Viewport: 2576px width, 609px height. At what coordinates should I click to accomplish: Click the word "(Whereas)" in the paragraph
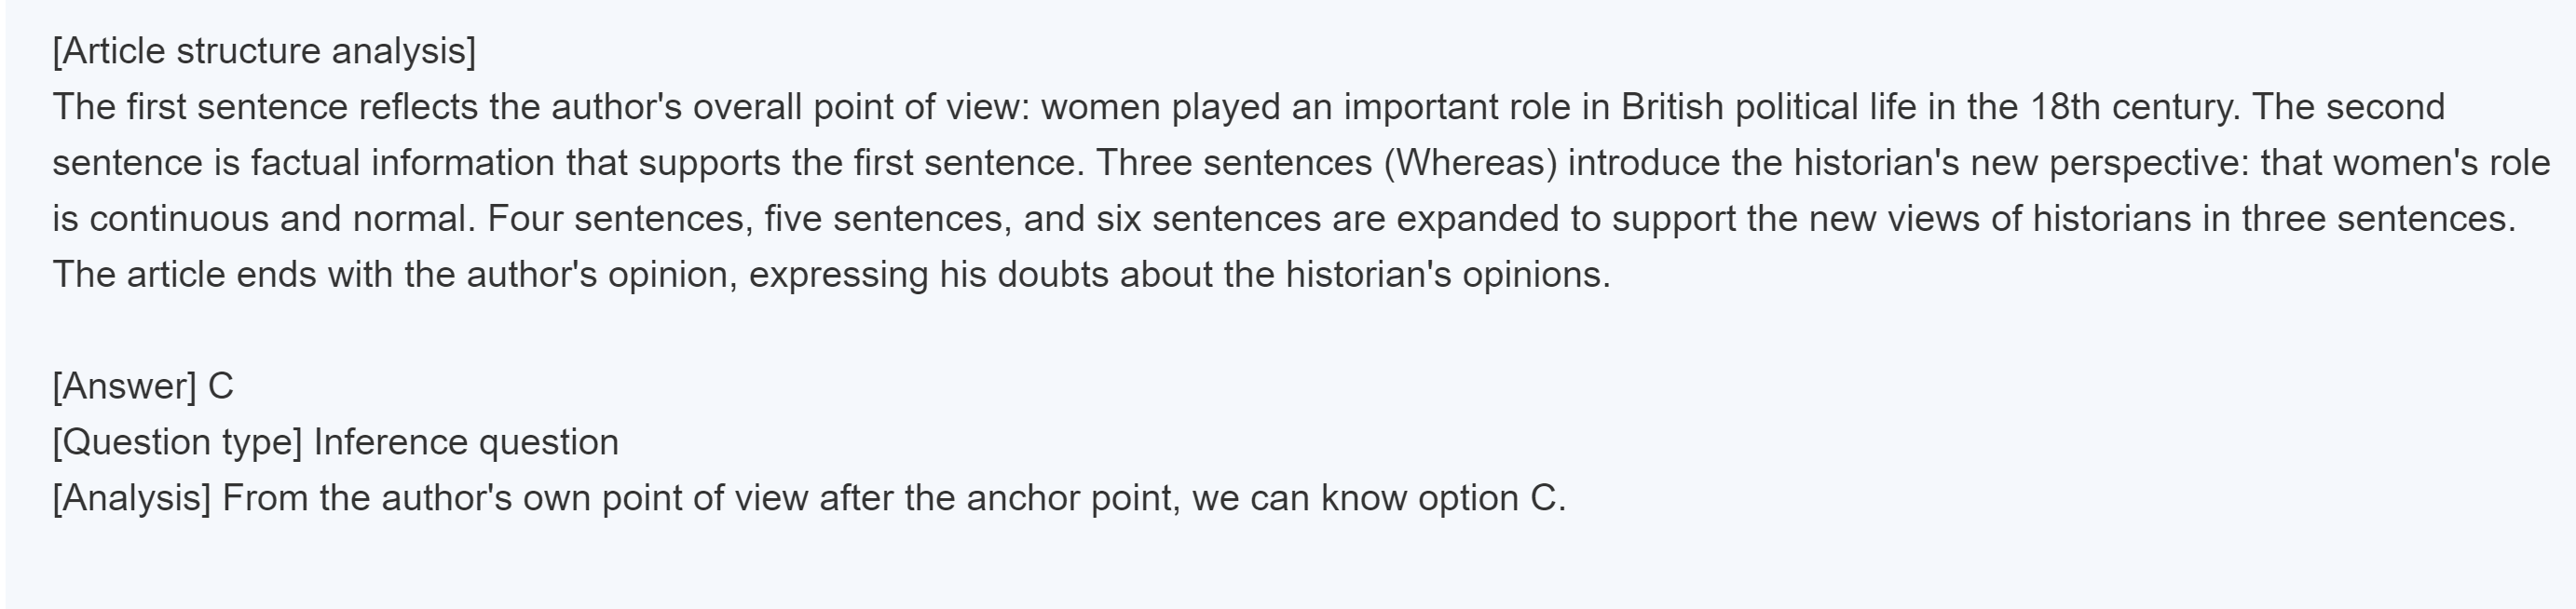tap(1470, 163)
